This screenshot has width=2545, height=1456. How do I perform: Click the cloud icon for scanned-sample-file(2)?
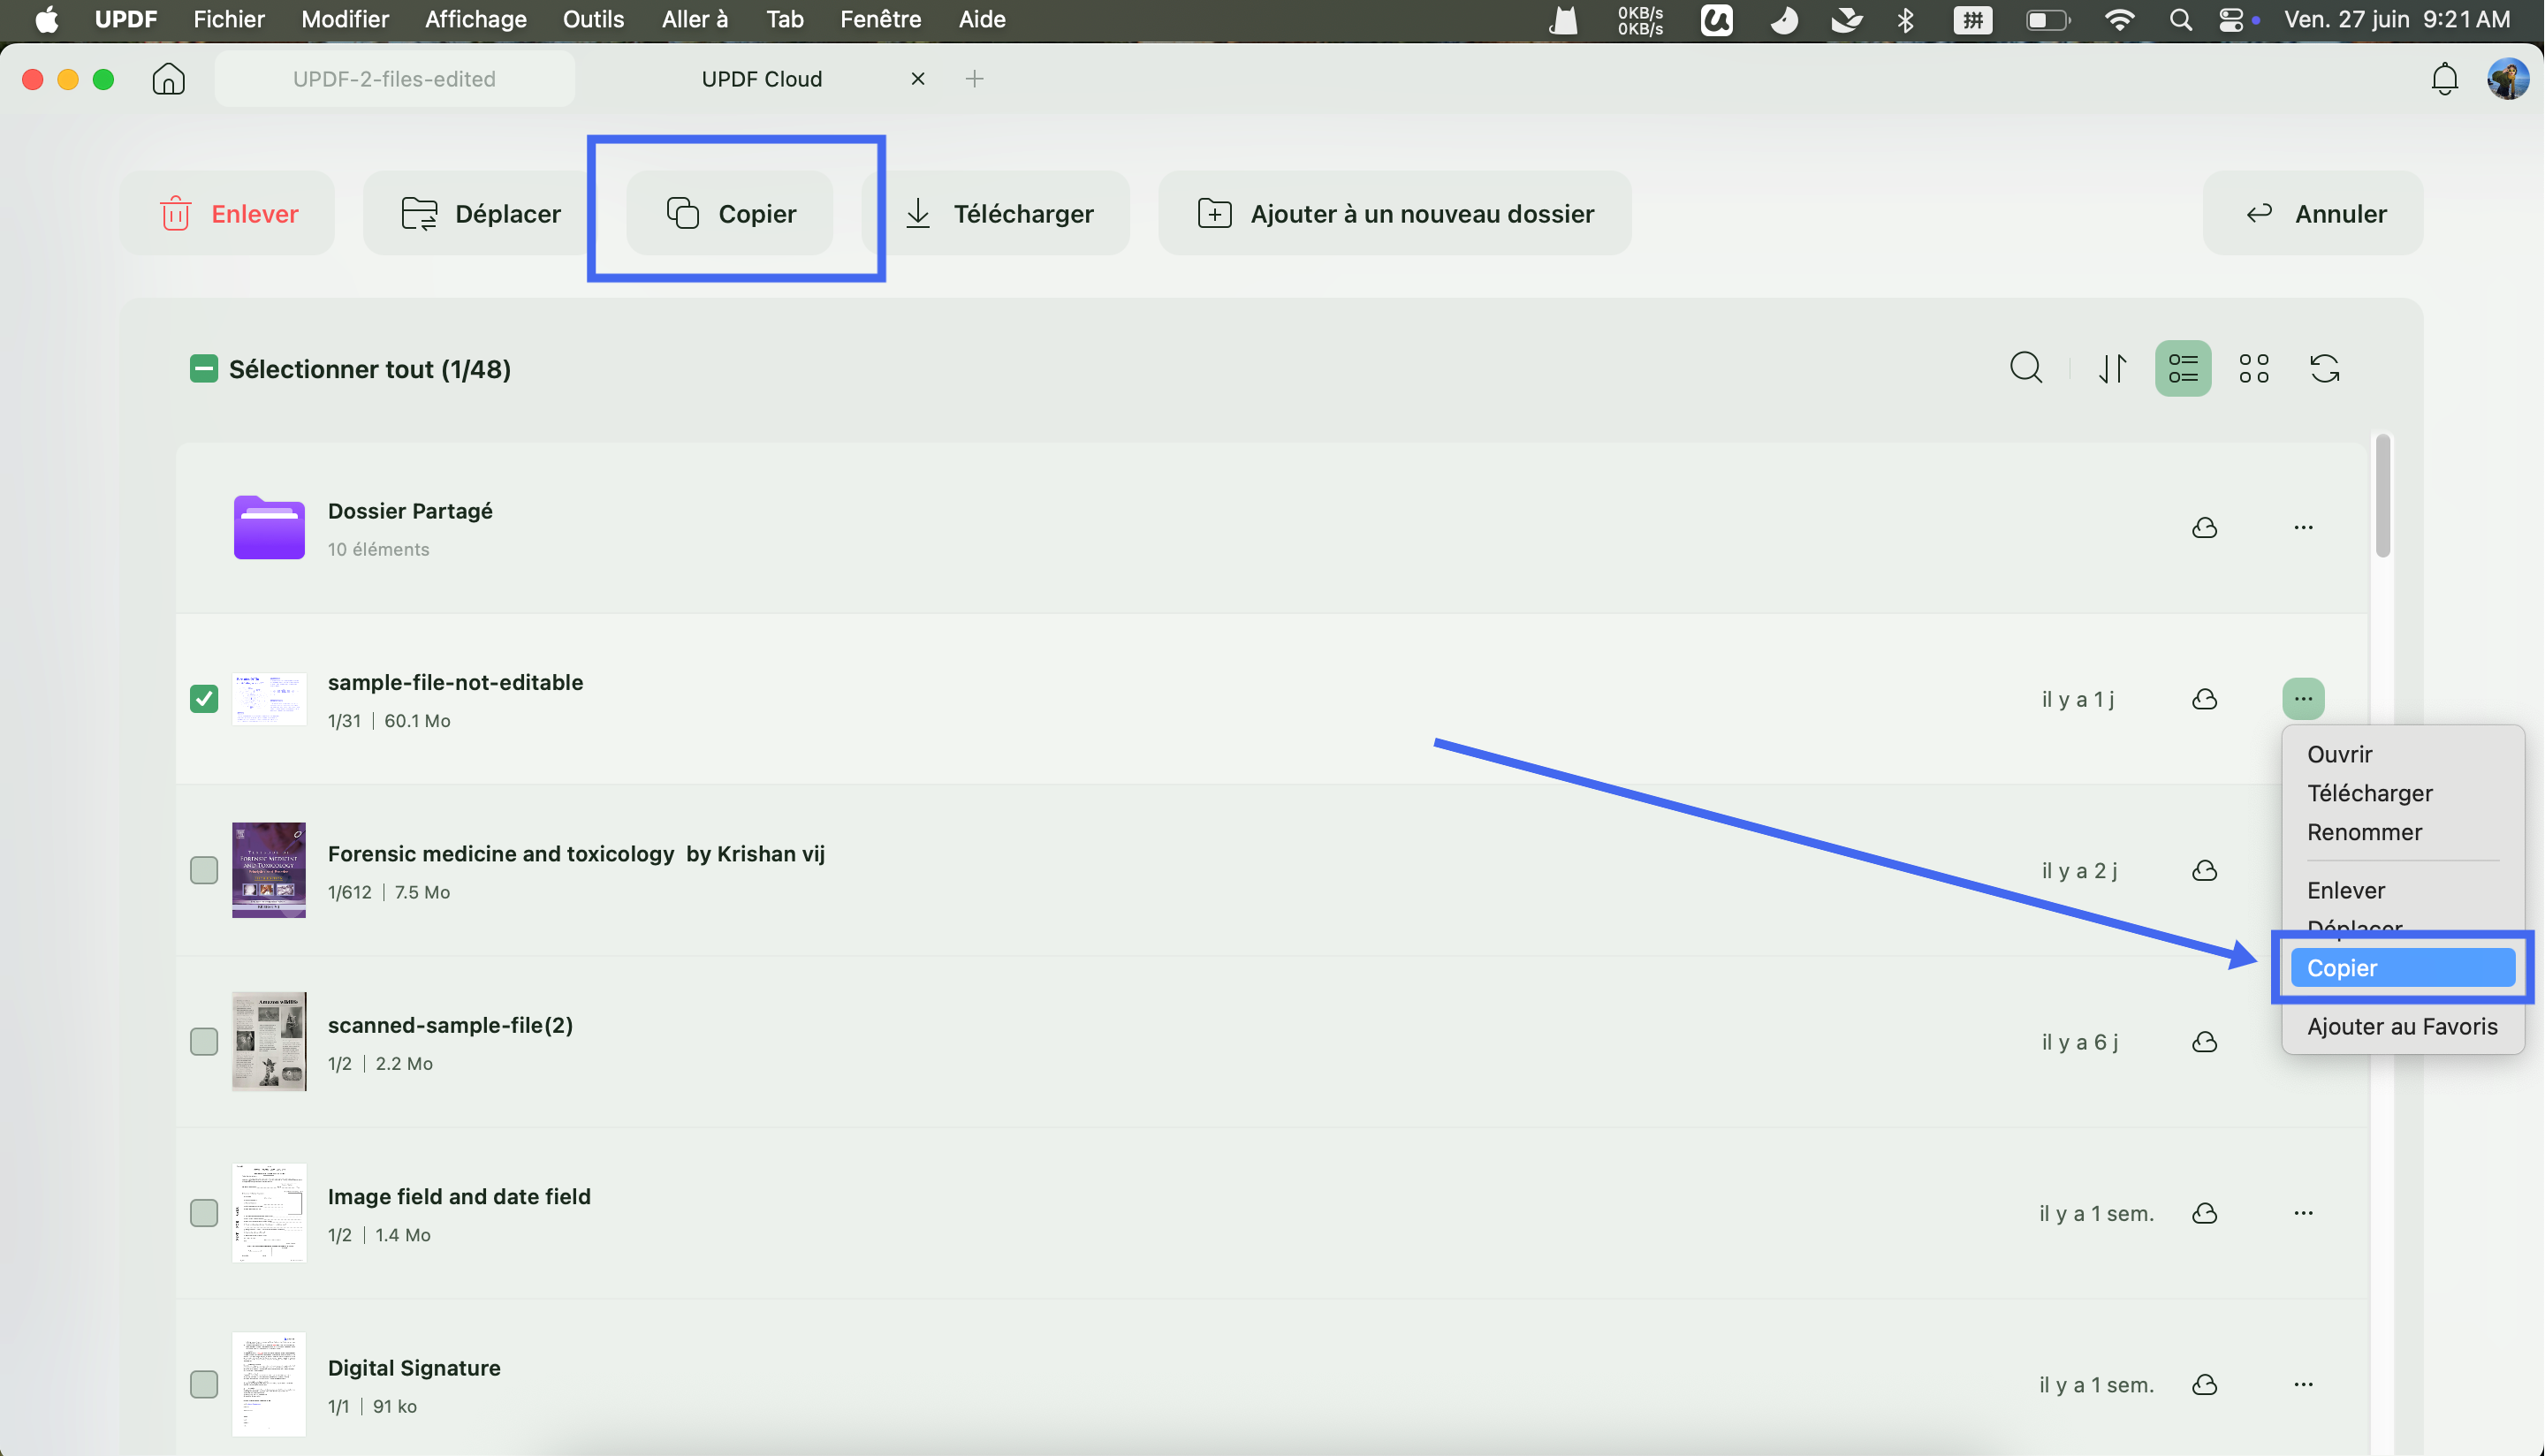click(2205, 1042)
